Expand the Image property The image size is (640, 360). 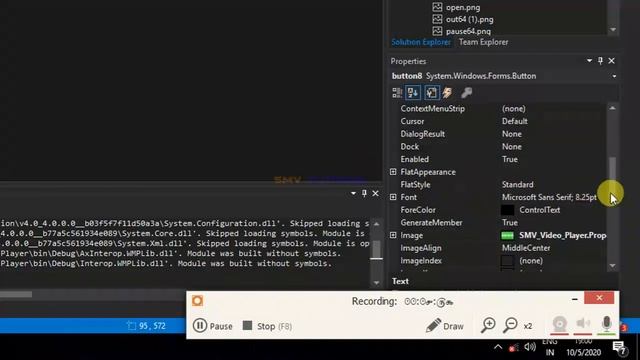coord(393,235)
